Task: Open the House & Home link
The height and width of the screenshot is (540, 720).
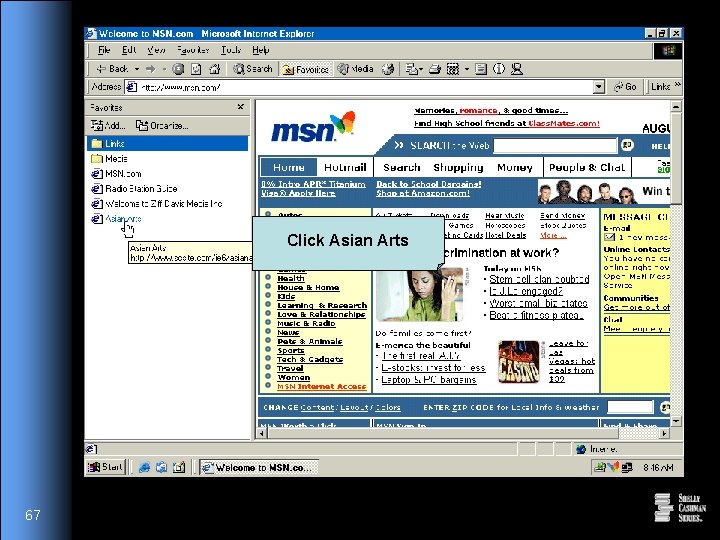Action: [x=308, y=287]
